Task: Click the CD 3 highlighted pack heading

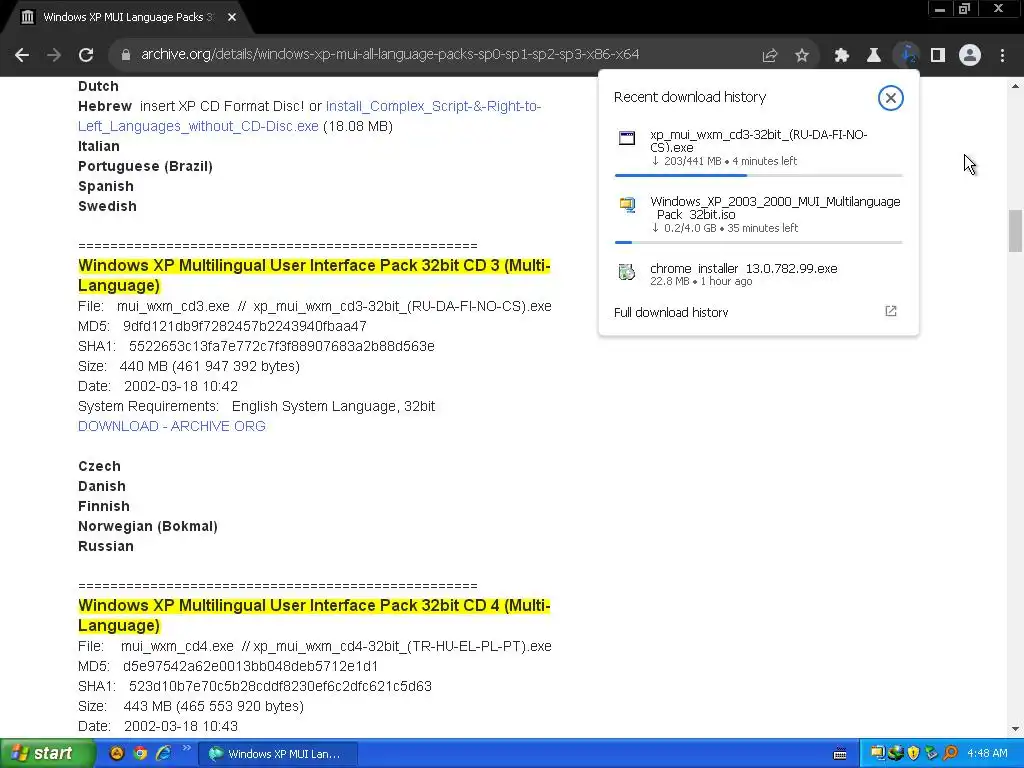Action: point(314,276)
